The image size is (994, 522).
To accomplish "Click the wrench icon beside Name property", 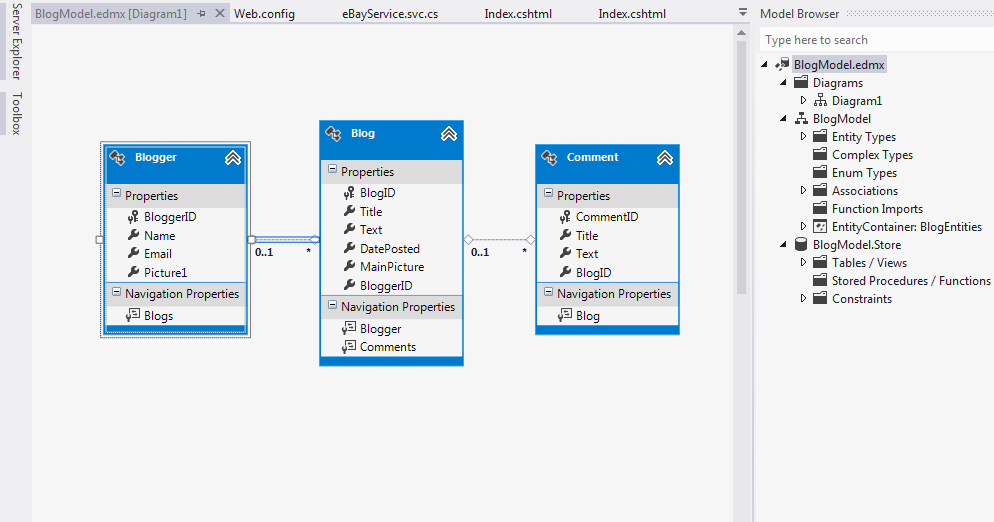I will pos(133,235).
